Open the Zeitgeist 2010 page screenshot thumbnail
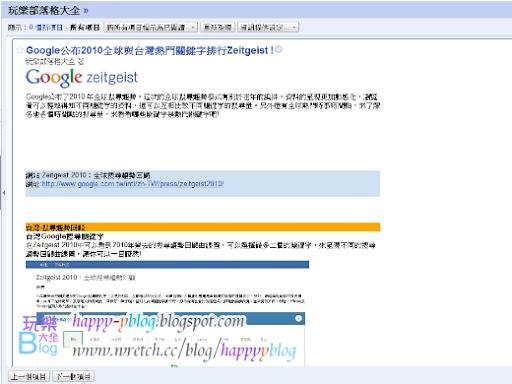 point(167,313)
